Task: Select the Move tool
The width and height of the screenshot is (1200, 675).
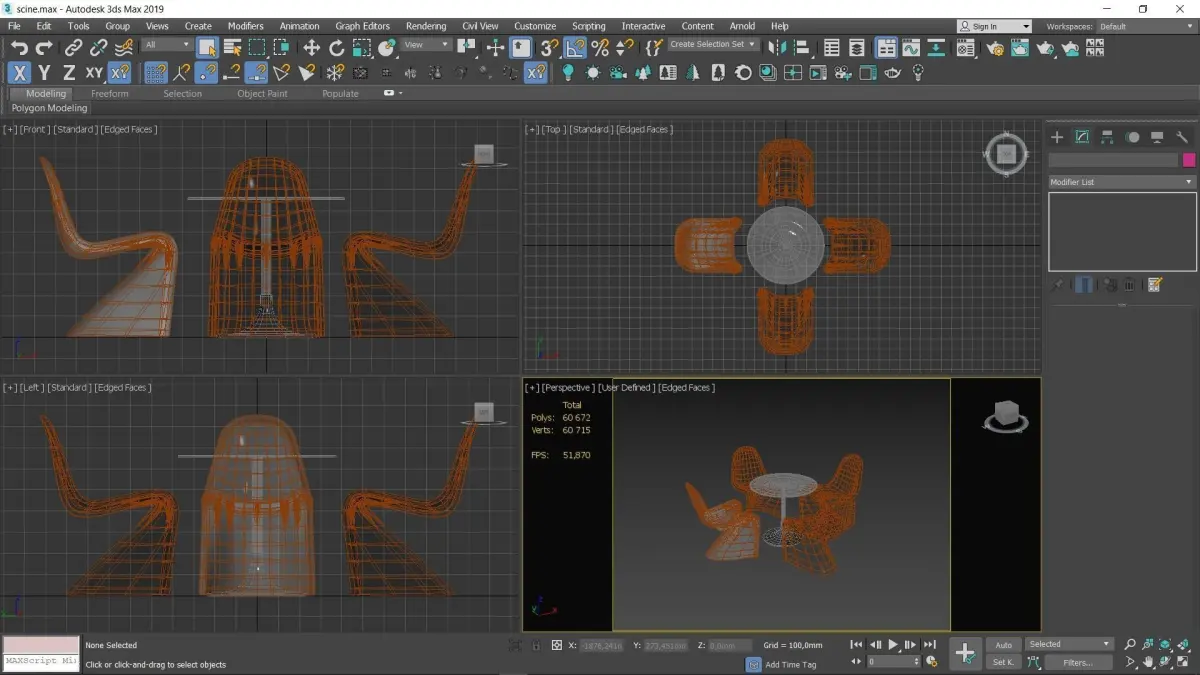Action: coord(311,47)
